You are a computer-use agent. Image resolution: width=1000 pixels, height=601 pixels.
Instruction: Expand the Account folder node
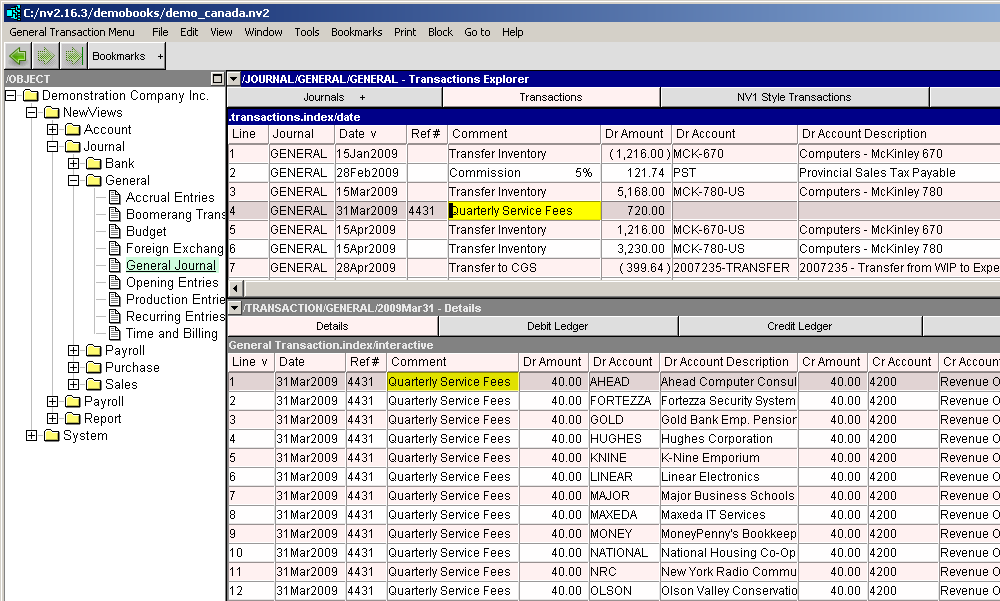[x=52, y=130]
